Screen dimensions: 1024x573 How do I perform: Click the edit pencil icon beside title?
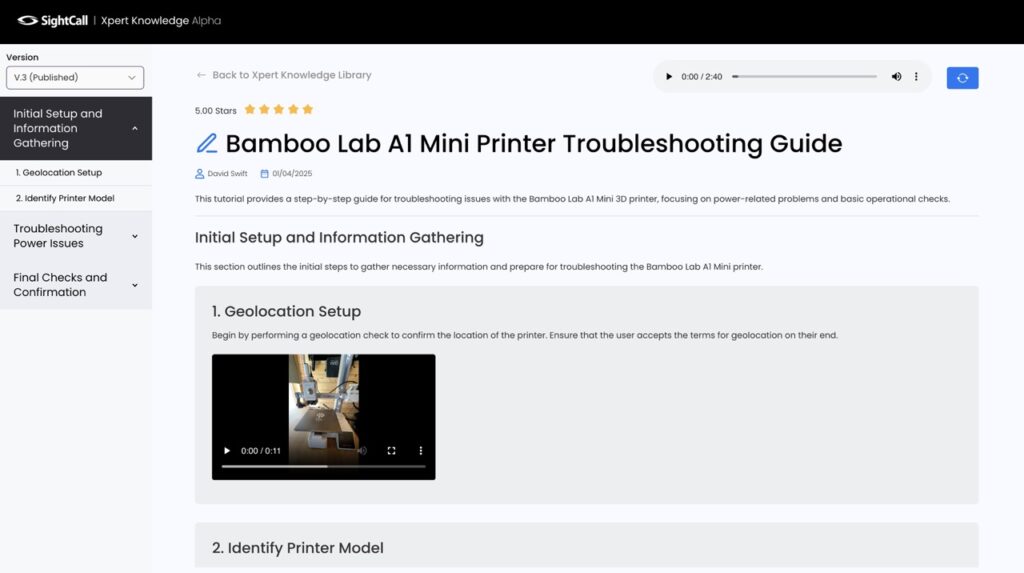pos(206,143)
